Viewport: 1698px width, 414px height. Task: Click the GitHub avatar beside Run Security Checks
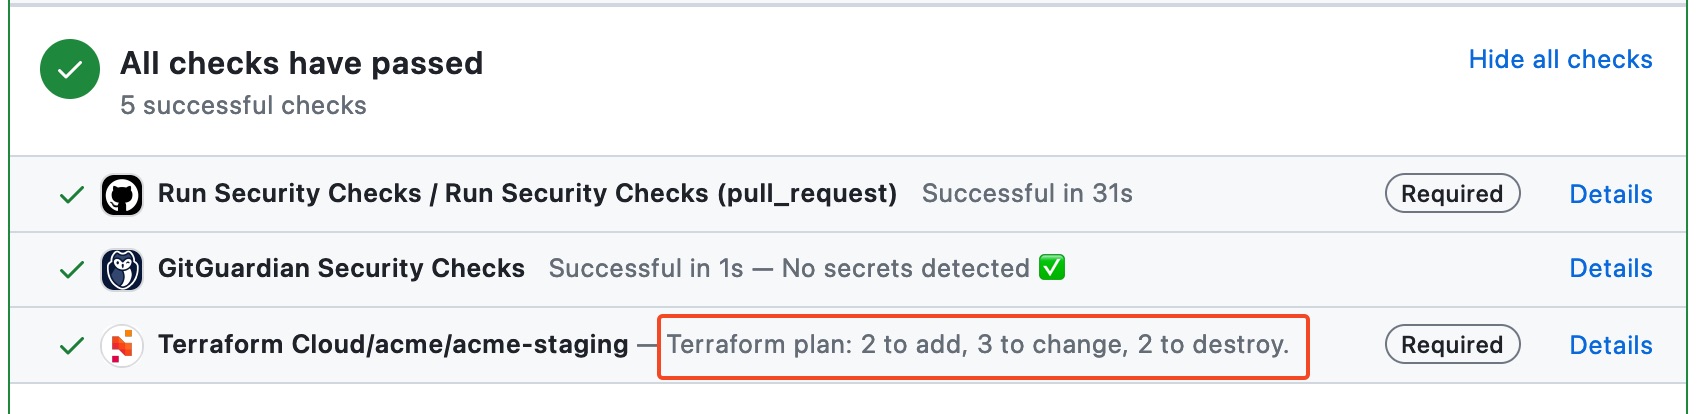[x=122, y=194]
